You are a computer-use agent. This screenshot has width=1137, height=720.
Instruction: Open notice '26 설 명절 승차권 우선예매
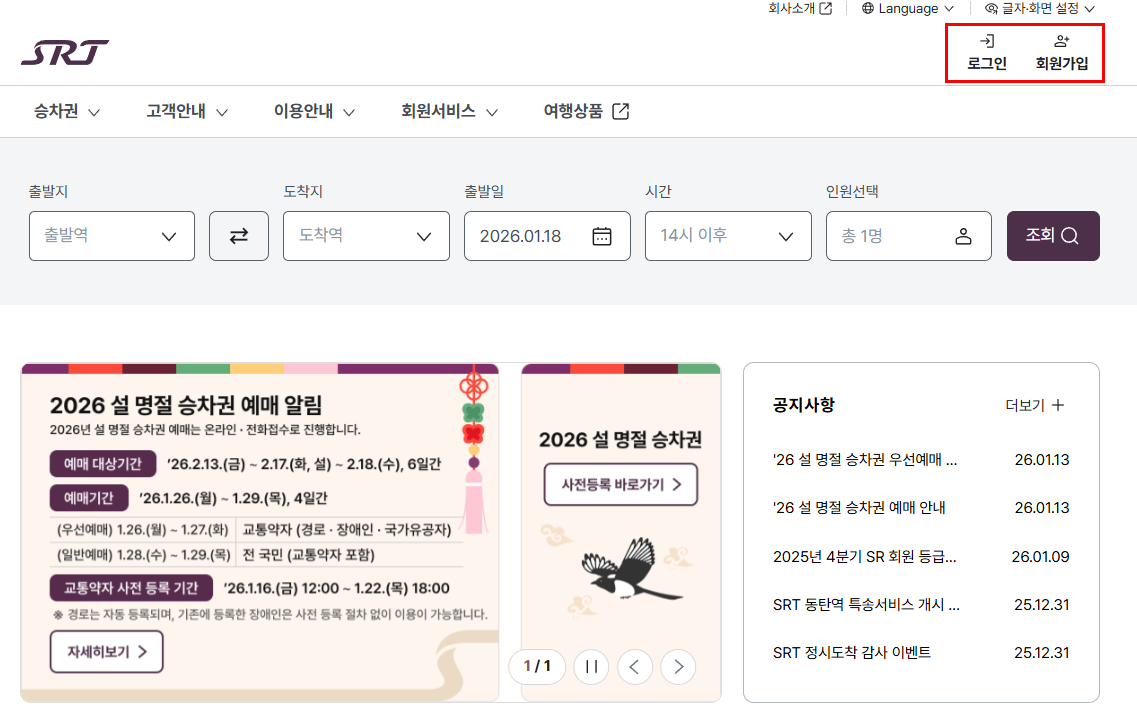(864, 460)
